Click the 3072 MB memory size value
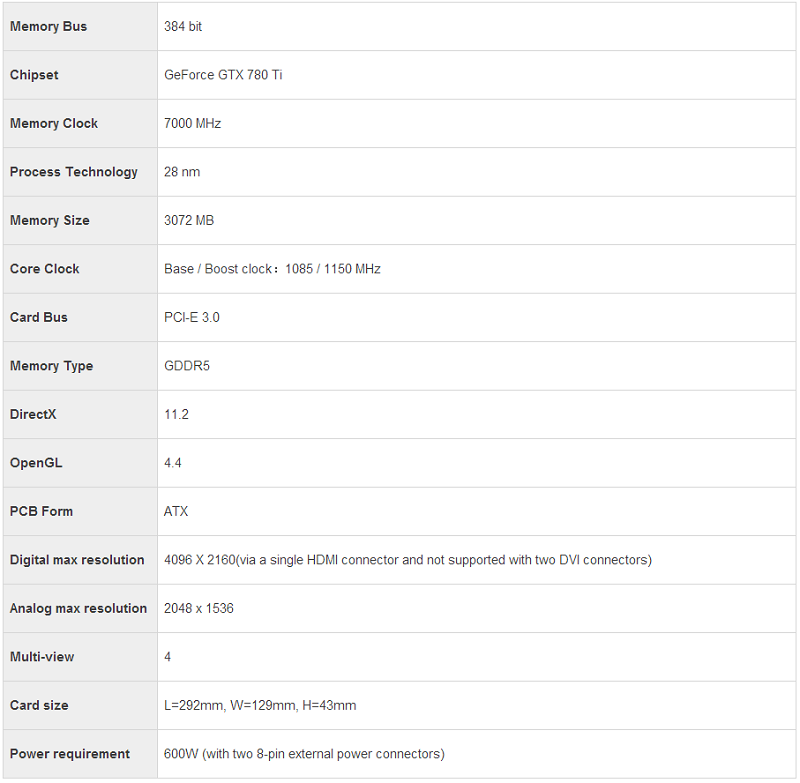The height and width of the screenshot is (783, 800). (x=189, y=221)
